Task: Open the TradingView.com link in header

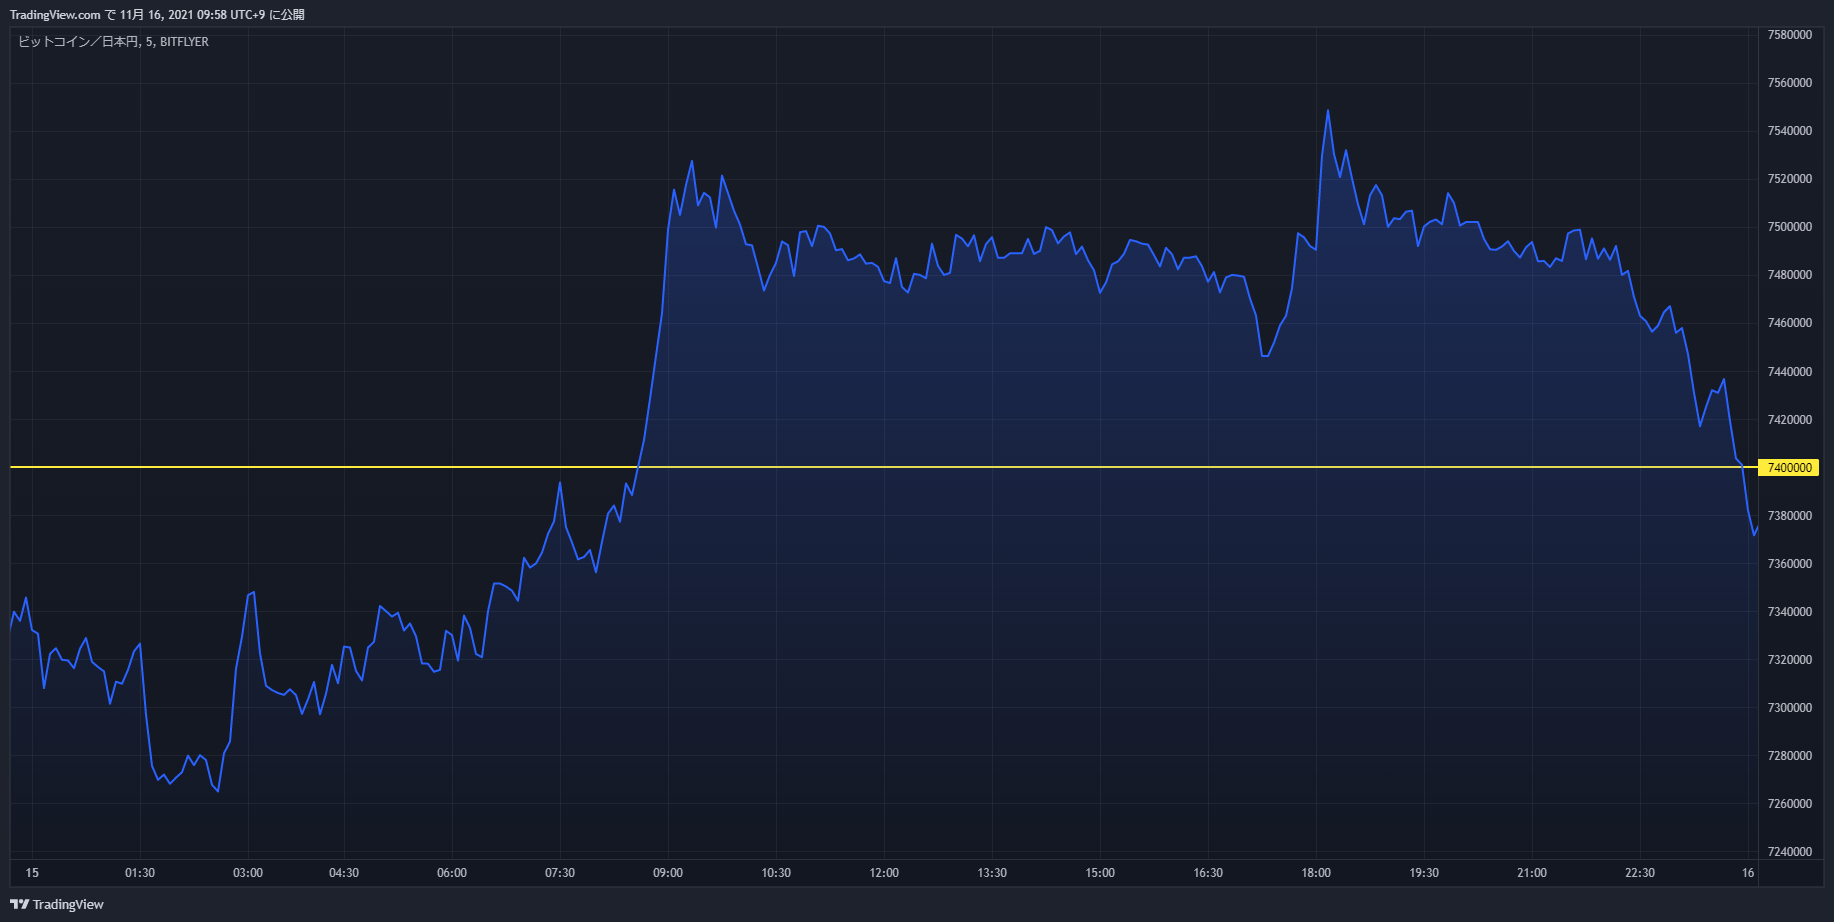Action: [x=55, y=15]
